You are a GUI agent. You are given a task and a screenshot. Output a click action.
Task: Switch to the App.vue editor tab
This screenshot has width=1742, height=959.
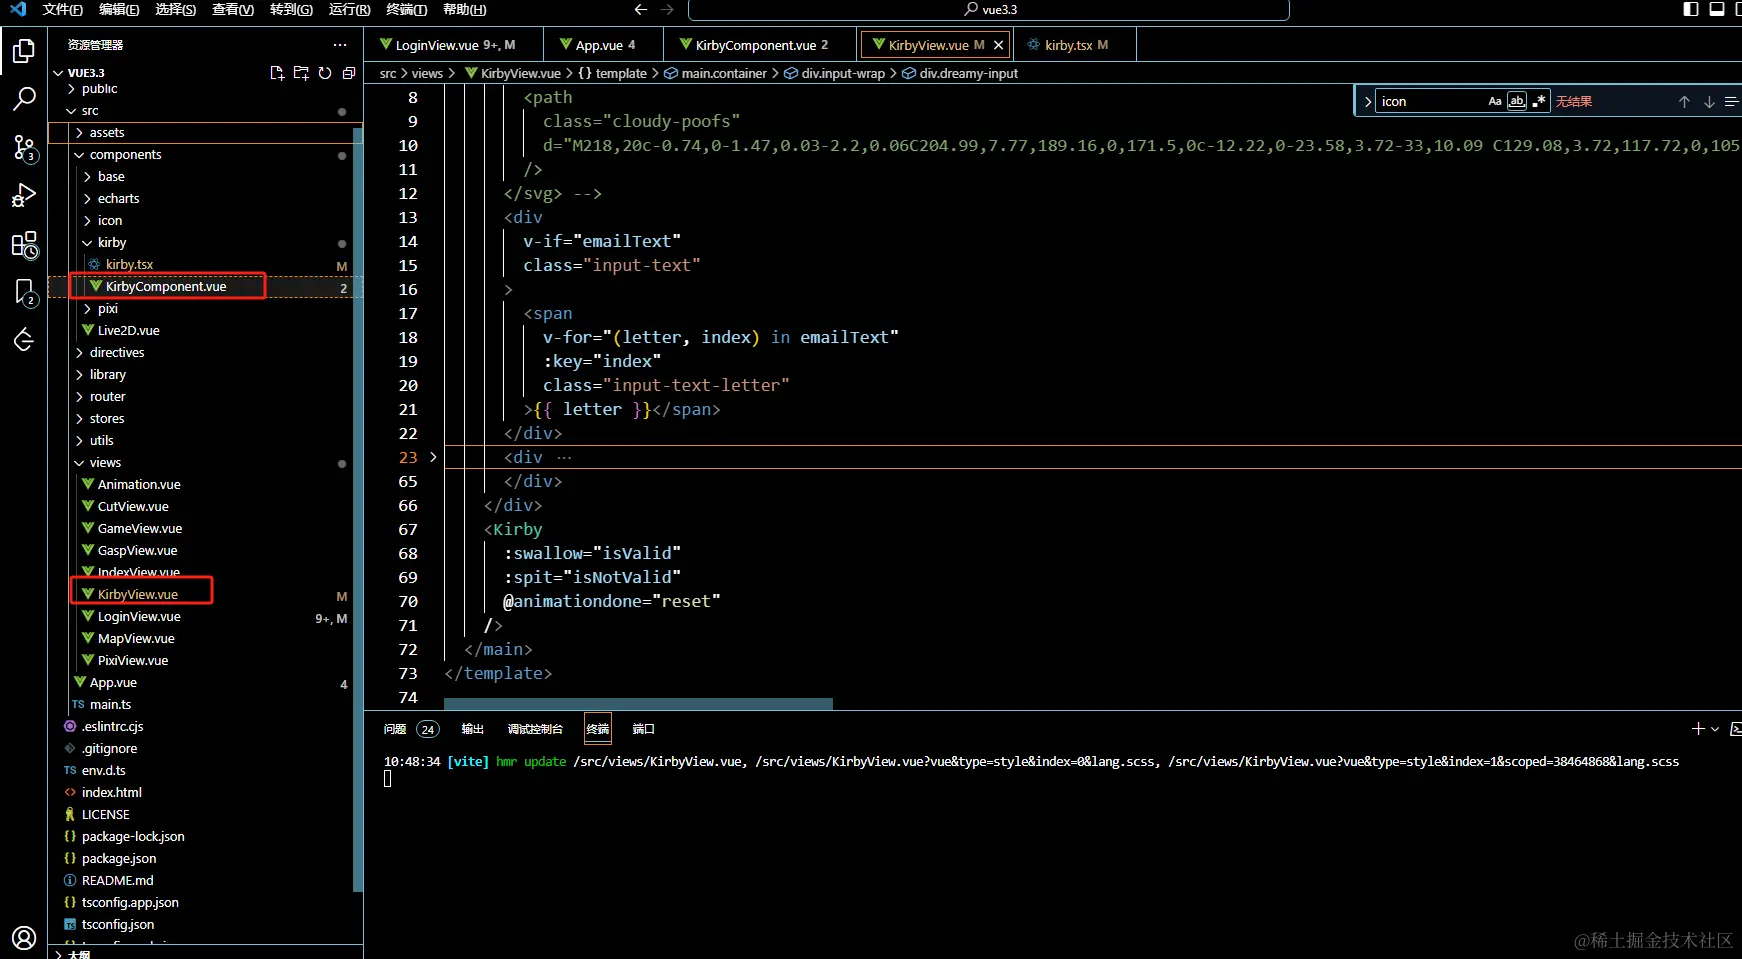point(604,45)
